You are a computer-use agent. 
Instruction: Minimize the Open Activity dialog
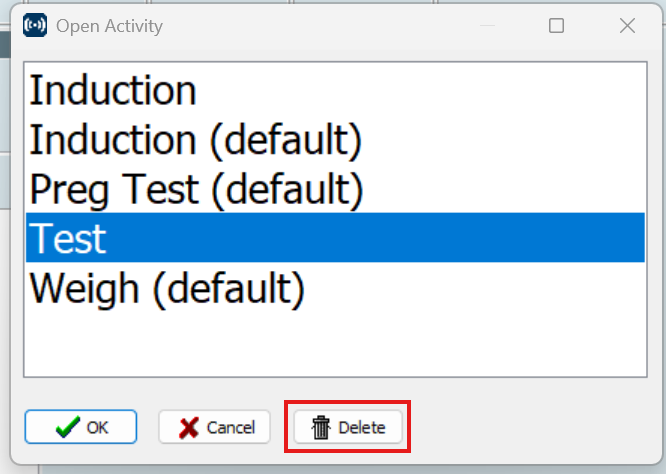(x=487, y=26)
